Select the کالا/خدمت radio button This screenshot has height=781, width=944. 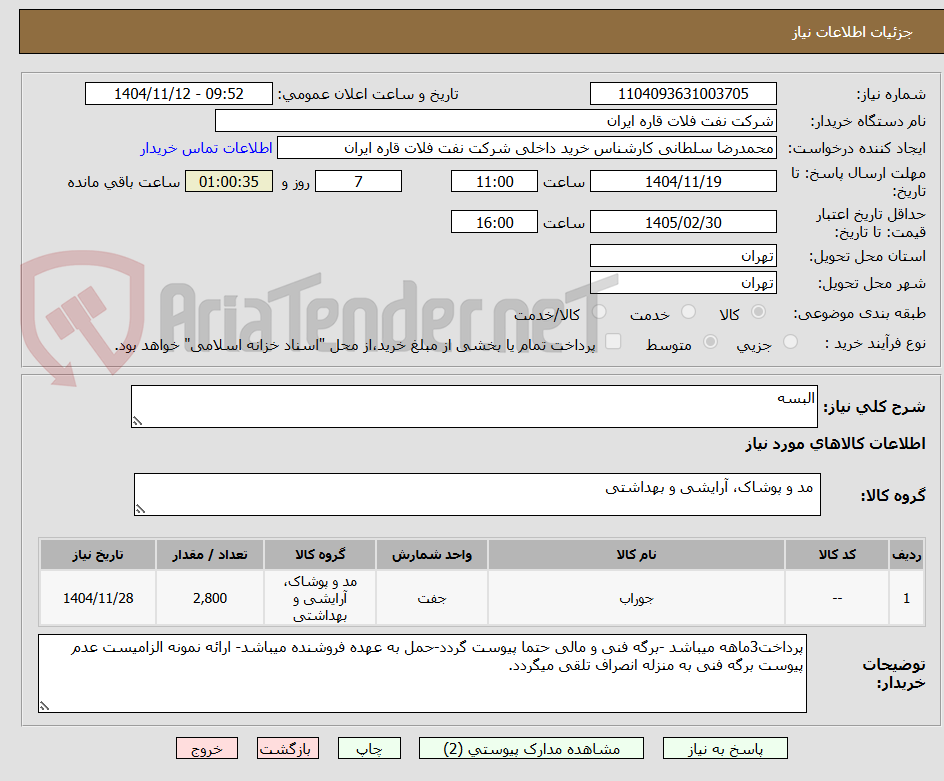click(599, 312)
